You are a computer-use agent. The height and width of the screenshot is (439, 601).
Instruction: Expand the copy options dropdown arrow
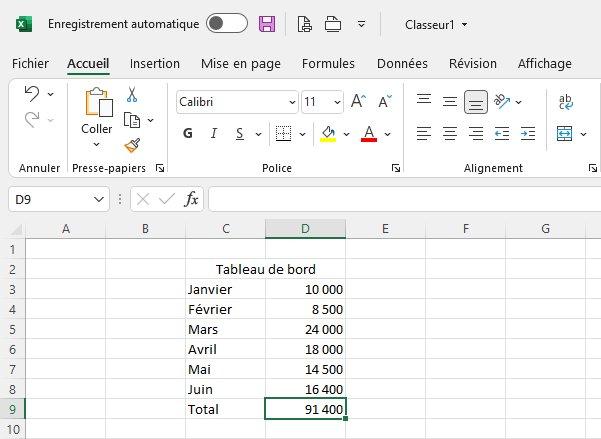click(151, 120)
